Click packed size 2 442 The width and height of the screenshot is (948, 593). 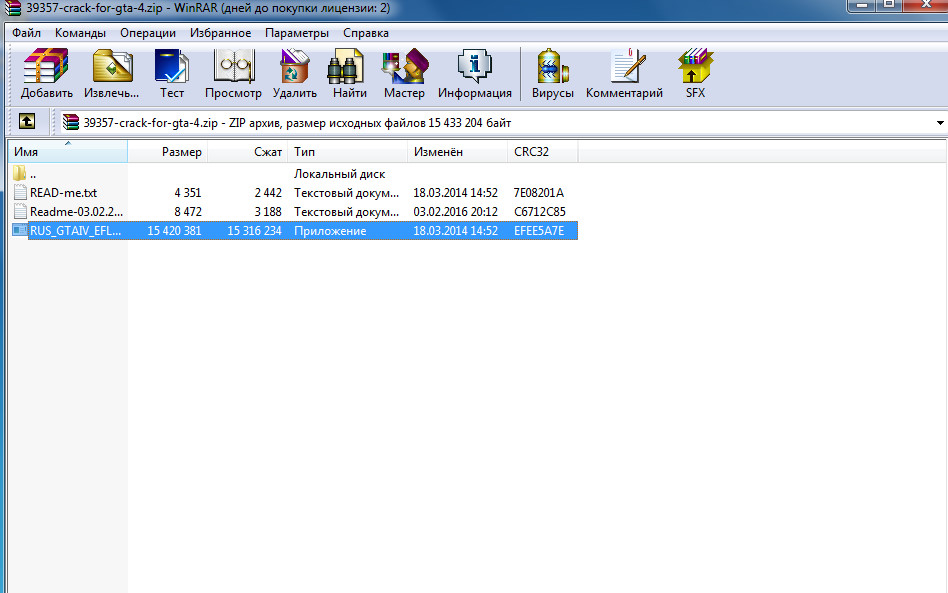(x=268, y=193)
